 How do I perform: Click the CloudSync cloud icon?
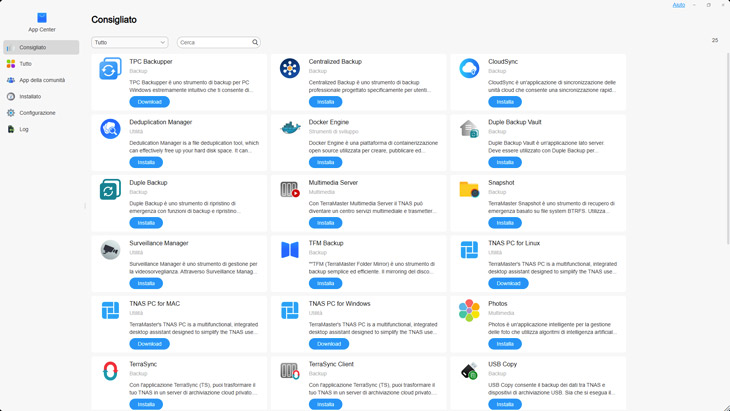click(x=469, y=68)
